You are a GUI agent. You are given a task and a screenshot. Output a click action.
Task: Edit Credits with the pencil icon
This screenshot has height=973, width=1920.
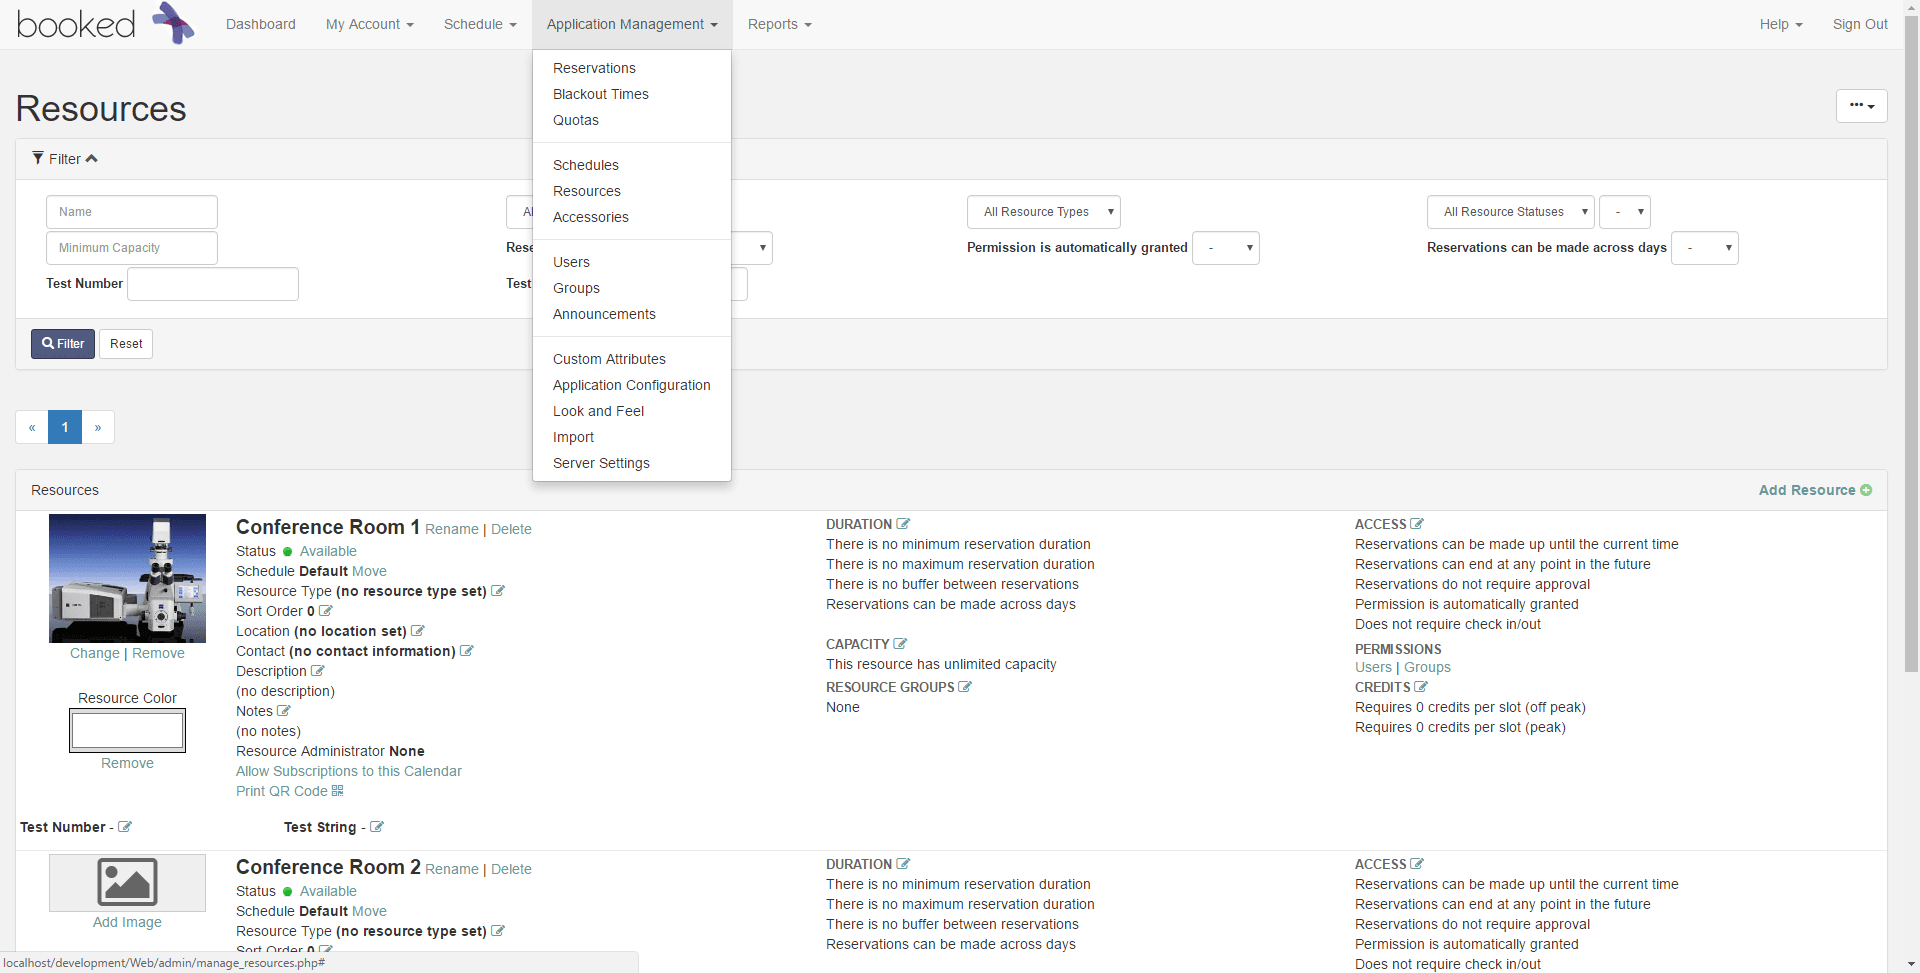point(1421,687)
